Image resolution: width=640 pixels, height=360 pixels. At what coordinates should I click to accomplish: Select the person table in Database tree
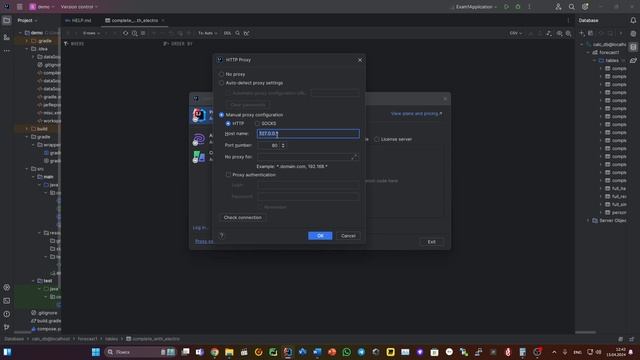pos(616,213)
